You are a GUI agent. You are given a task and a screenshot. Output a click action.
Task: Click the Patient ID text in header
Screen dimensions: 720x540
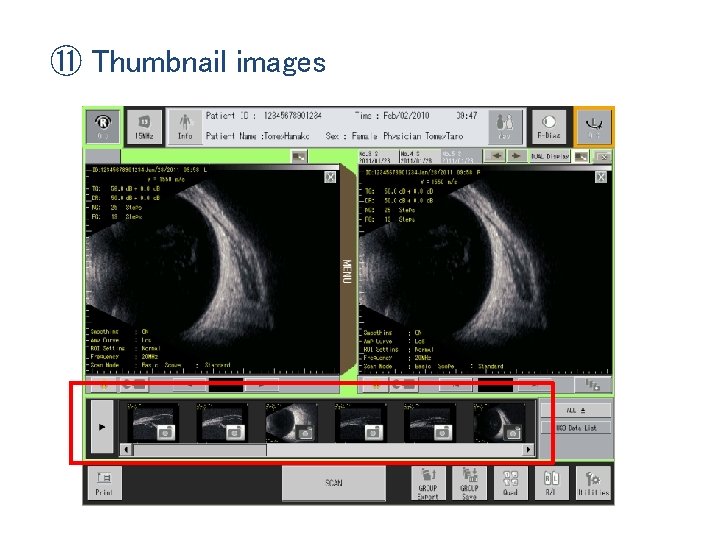click(263, 116)
